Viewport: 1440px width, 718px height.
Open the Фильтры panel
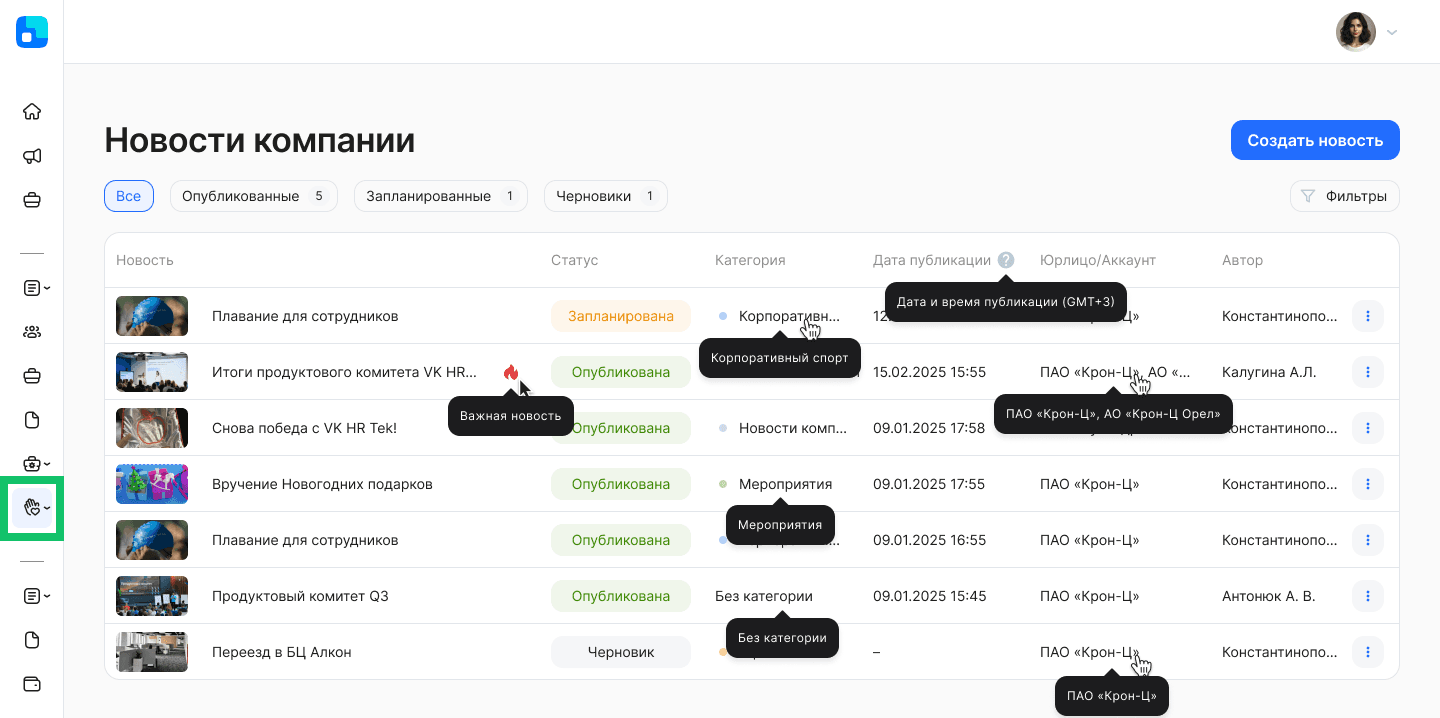[x=1344, y=196]
